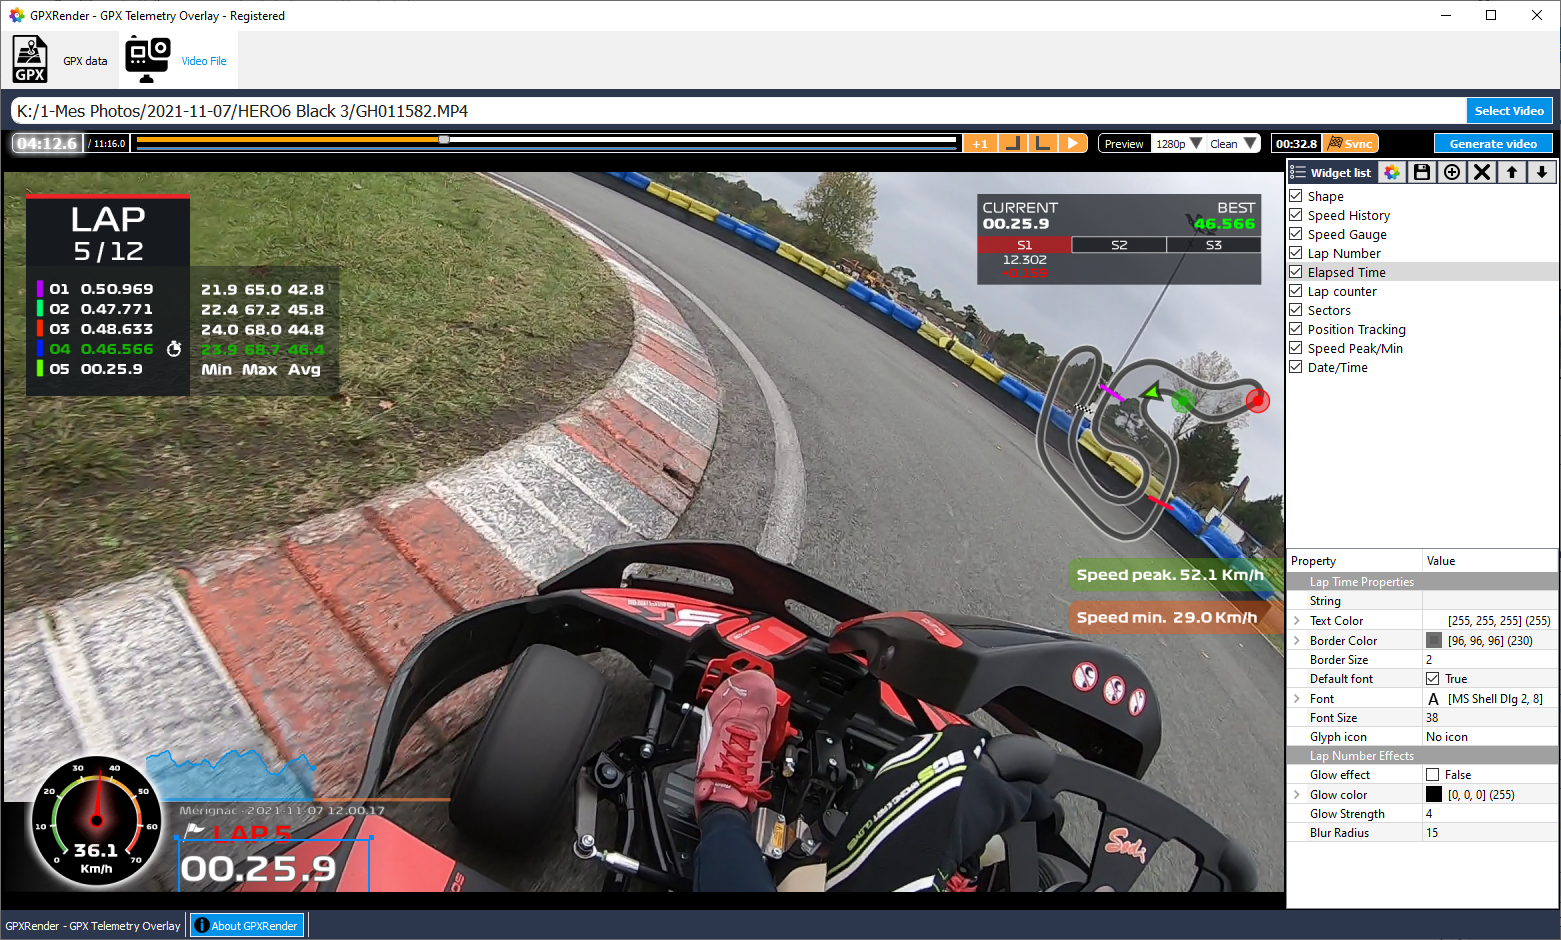
Task: Open widget color theme with the color wheel icon
Action: (x=1391, y=172)
